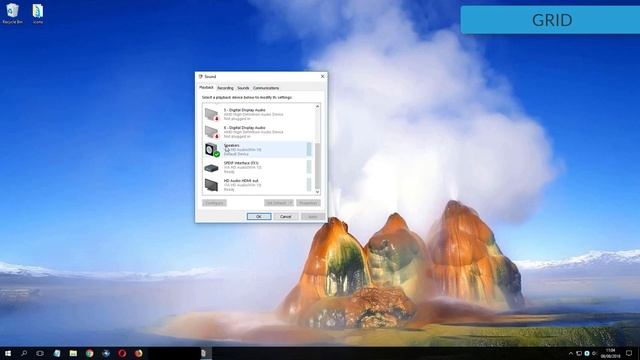Open the Communications tab
Viewport: 640px width, 360px height.
click(x=266, y=88)
